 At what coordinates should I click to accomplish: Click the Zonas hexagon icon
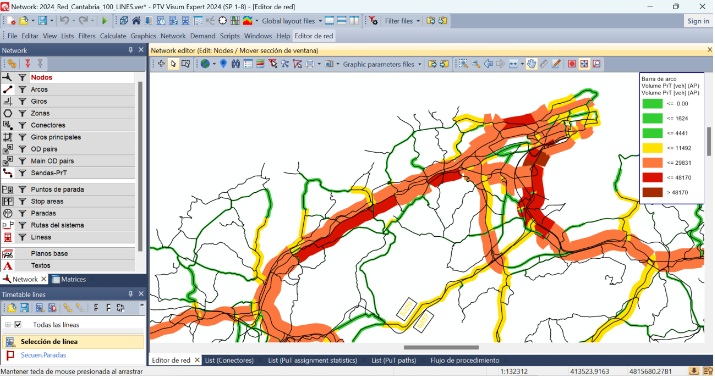click(x=7, y=113)
